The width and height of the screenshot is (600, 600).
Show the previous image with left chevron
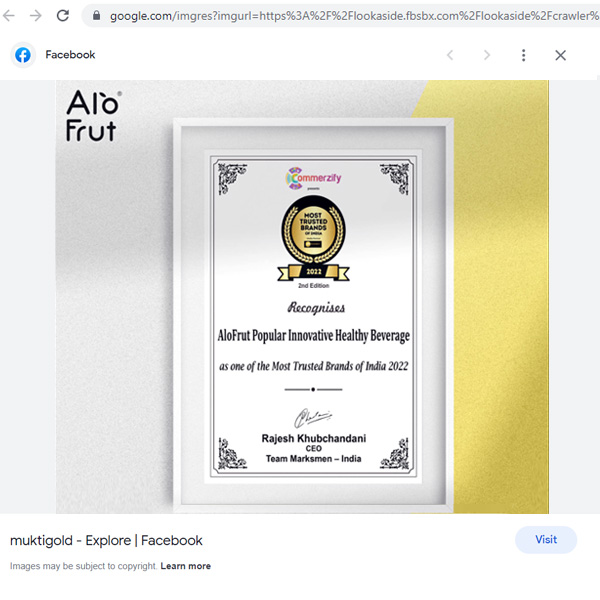point(450,55)
